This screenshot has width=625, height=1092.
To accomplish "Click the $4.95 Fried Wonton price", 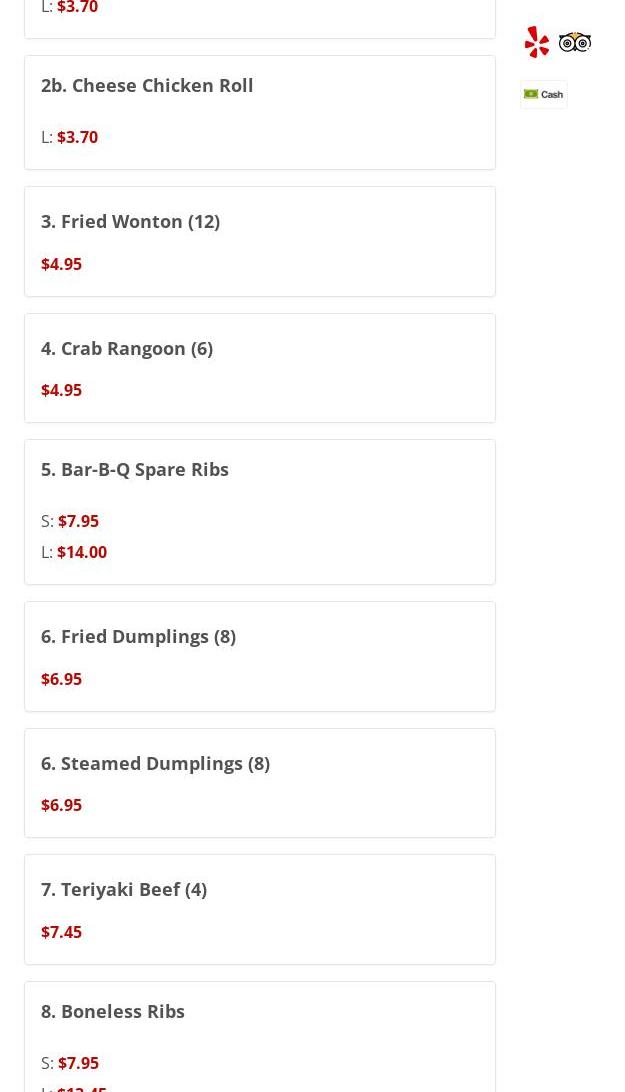I will (x=61, y=264).
